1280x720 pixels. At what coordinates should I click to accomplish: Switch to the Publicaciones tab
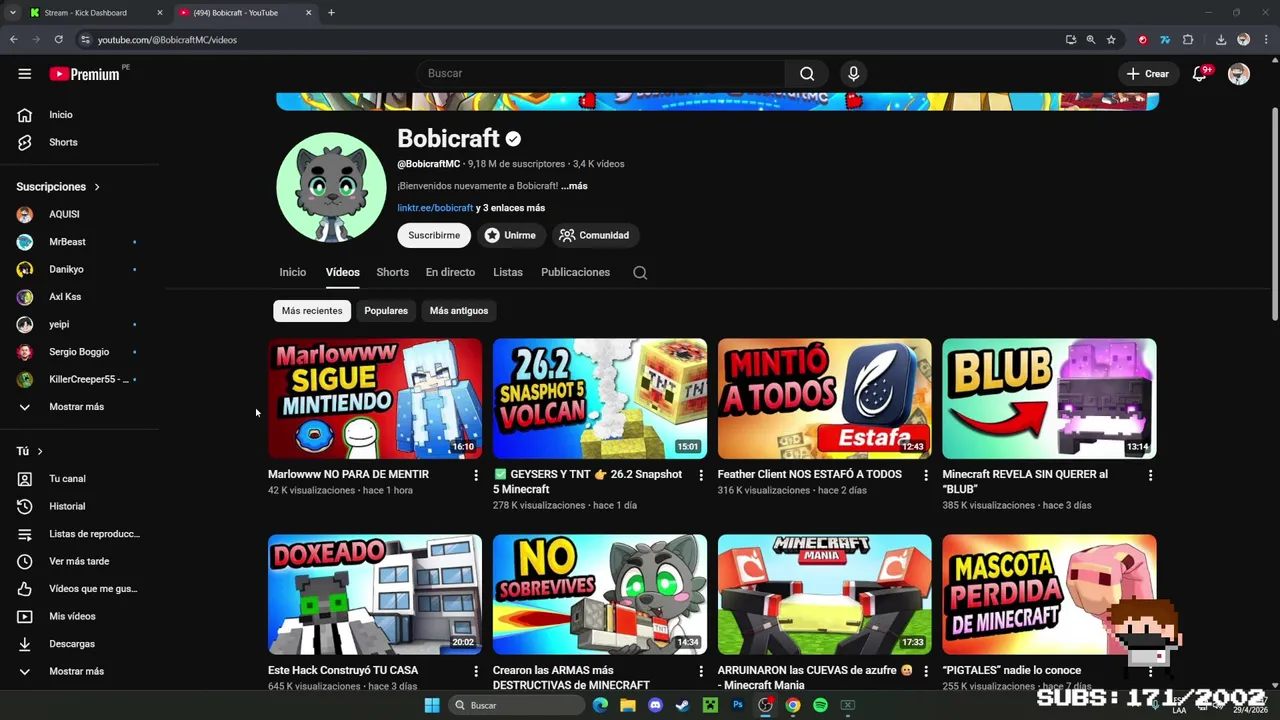coord(575,272)
